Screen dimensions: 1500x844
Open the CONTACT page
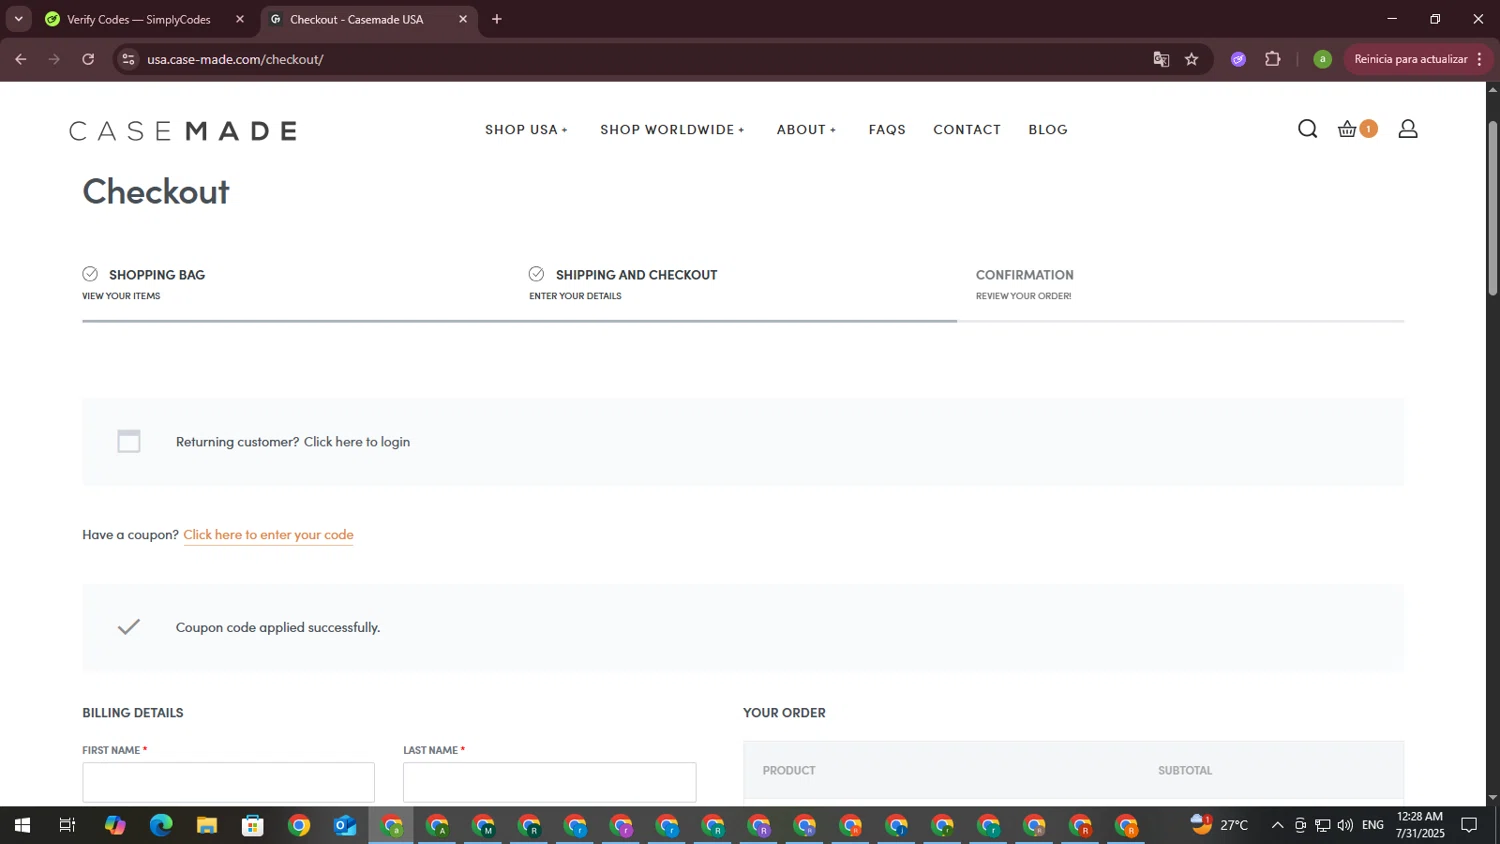tap(967, 130)
